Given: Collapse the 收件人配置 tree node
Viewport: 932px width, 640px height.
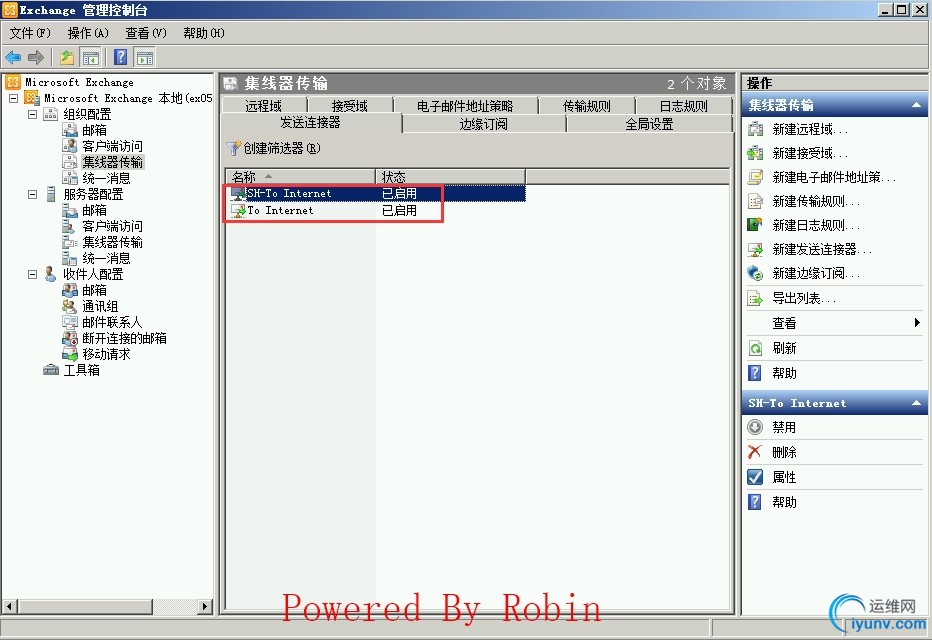Looking at the screenshot, I should (33, 275).
